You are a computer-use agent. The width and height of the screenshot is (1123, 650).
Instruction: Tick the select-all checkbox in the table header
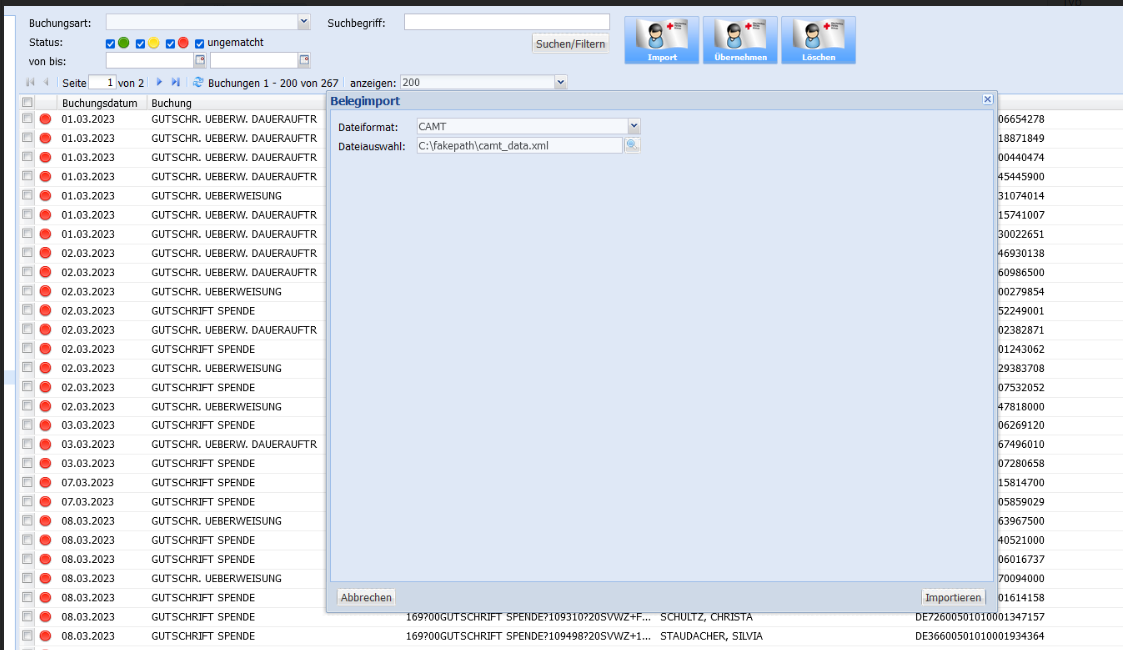pos(28,103)
